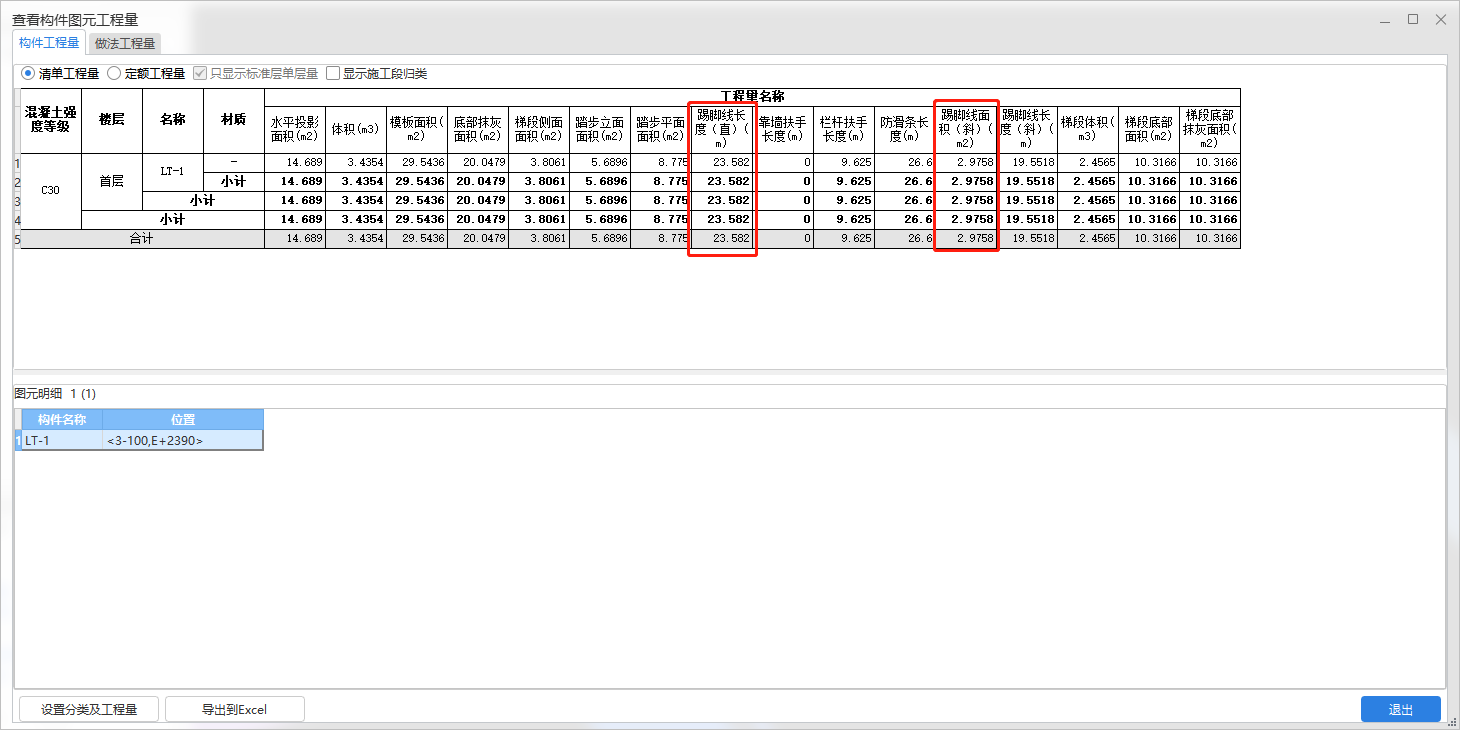Toggle 只显示标准层单层量 checkbox
Screen dimensions: 1460x730
255,73
